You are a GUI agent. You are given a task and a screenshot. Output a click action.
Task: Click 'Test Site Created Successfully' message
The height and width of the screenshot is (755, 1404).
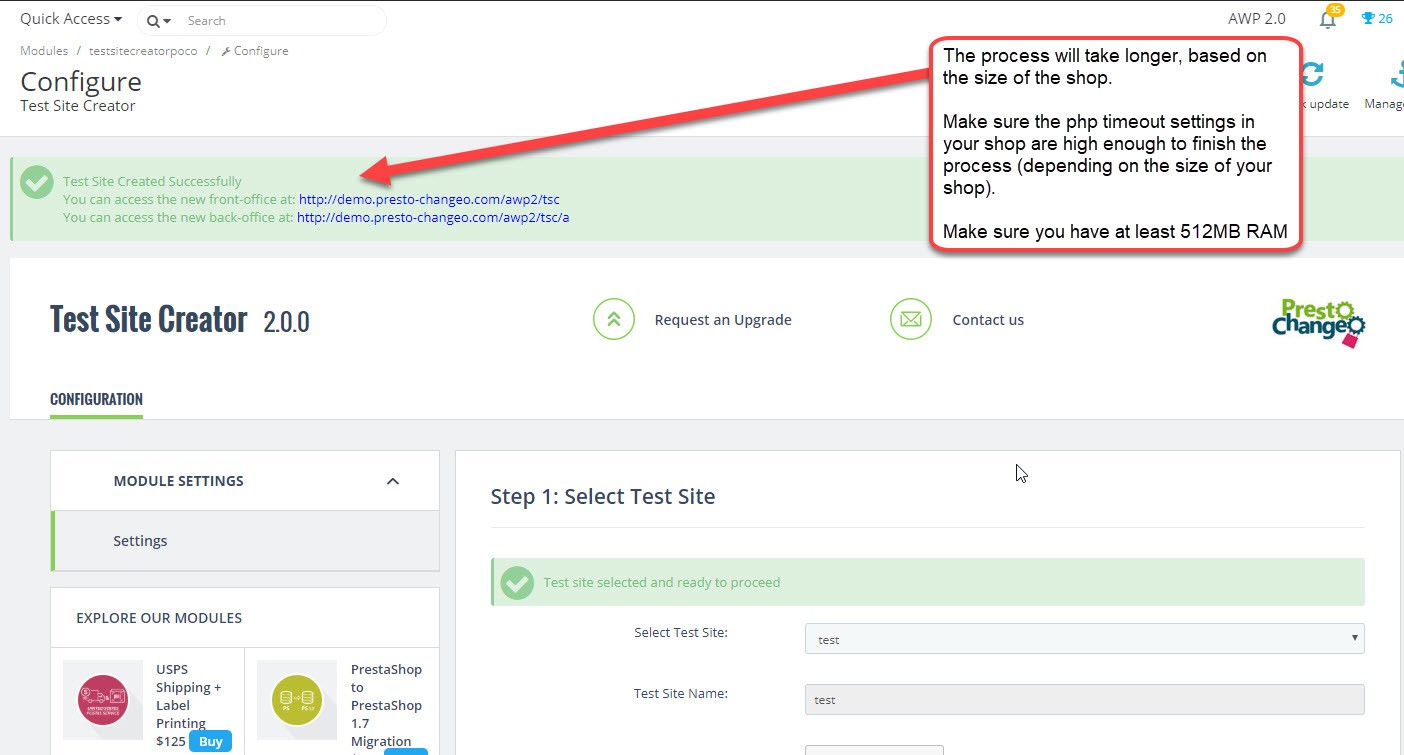152,182
